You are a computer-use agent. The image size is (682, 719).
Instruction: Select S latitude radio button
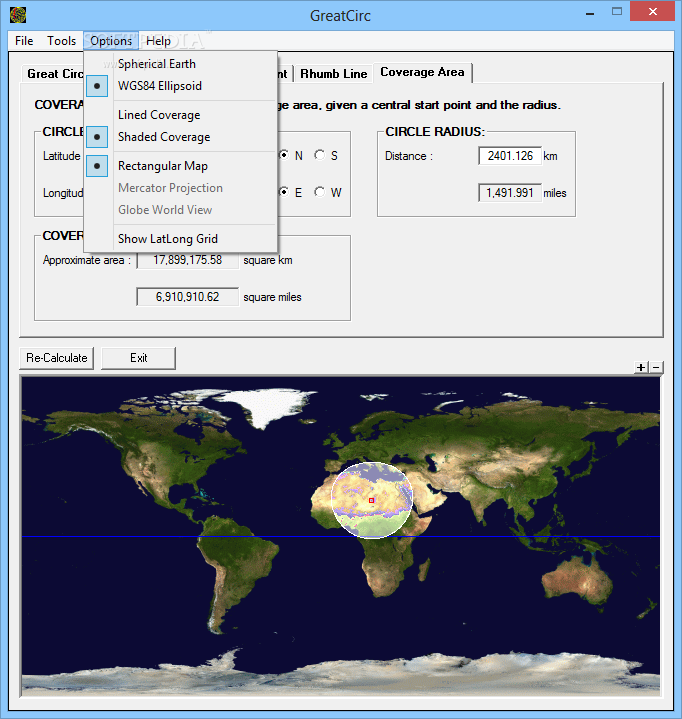click(320, 155)
